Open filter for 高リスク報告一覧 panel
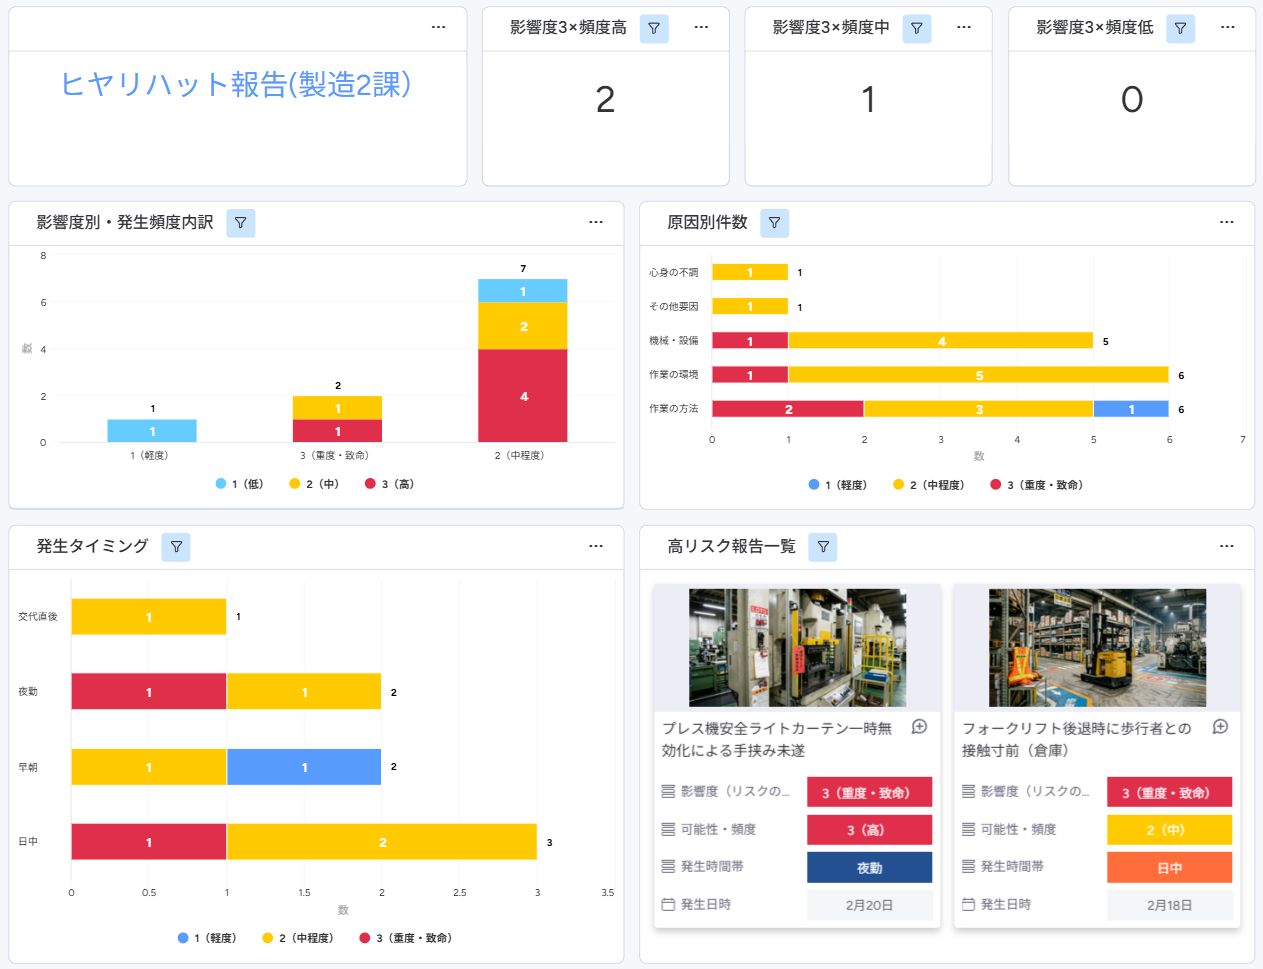Image resolution: width=1263 pixels, height=969 pixels. click(x=823, y=547)
